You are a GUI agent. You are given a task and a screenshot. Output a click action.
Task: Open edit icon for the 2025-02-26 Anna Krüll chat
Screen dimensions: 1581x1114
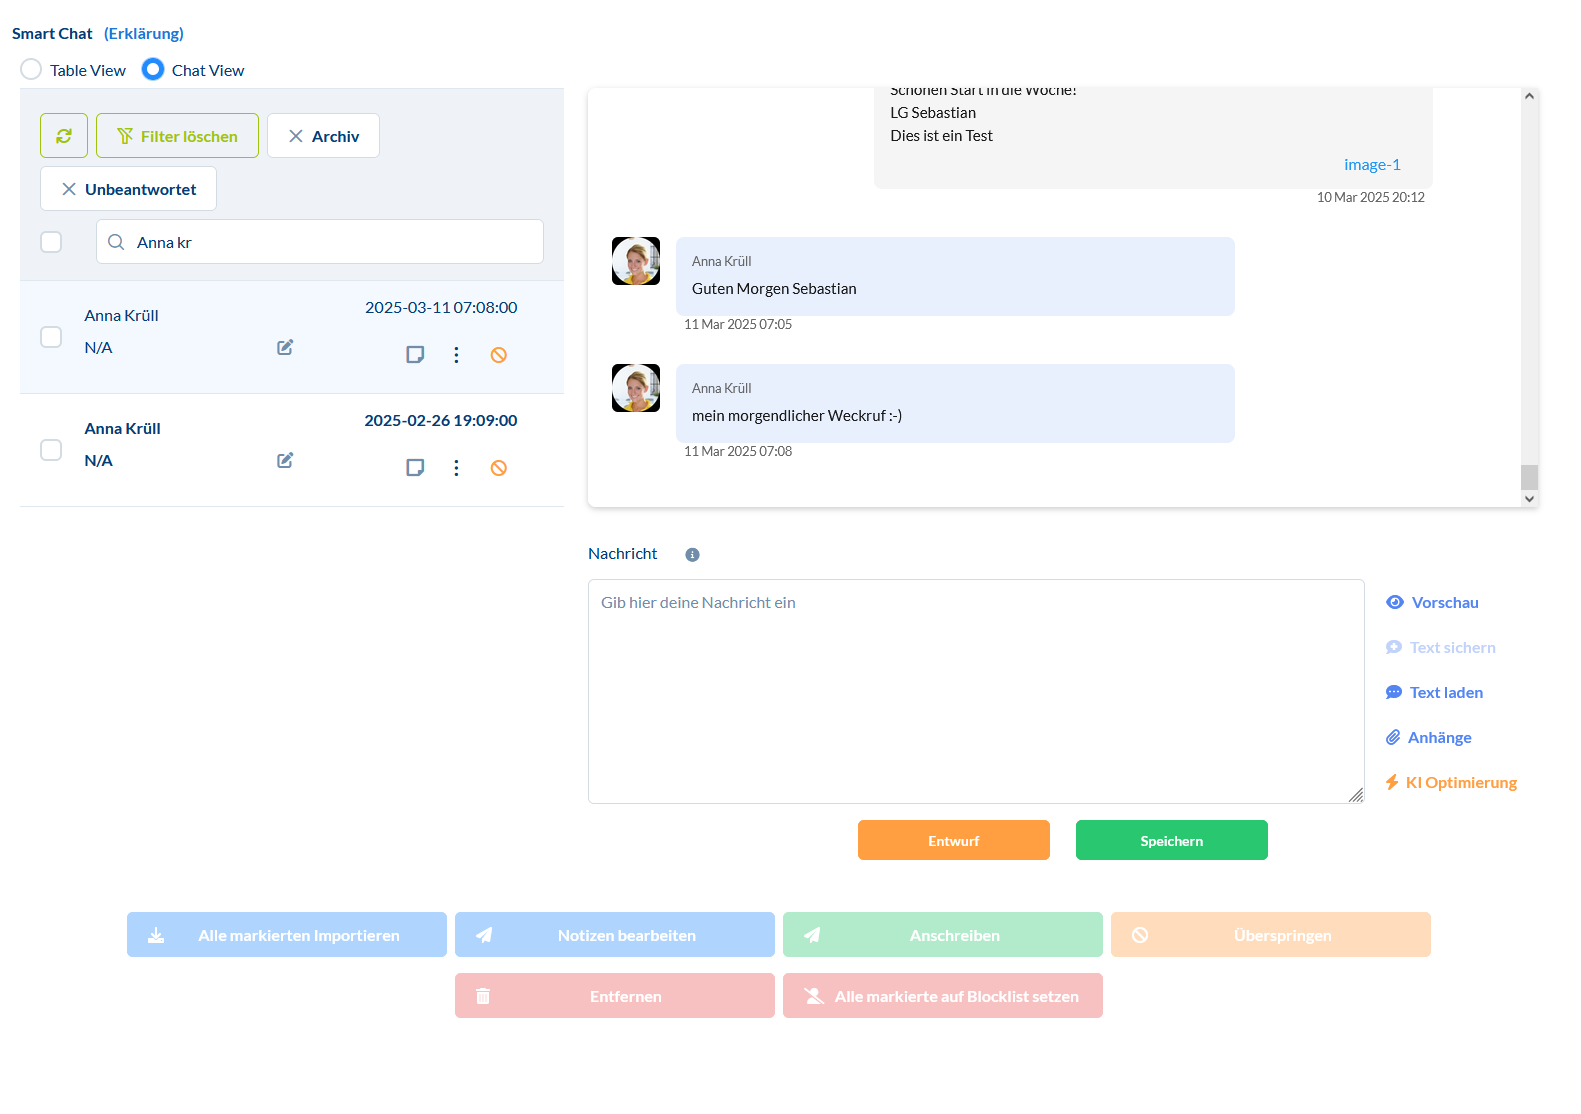click(285, 460)
